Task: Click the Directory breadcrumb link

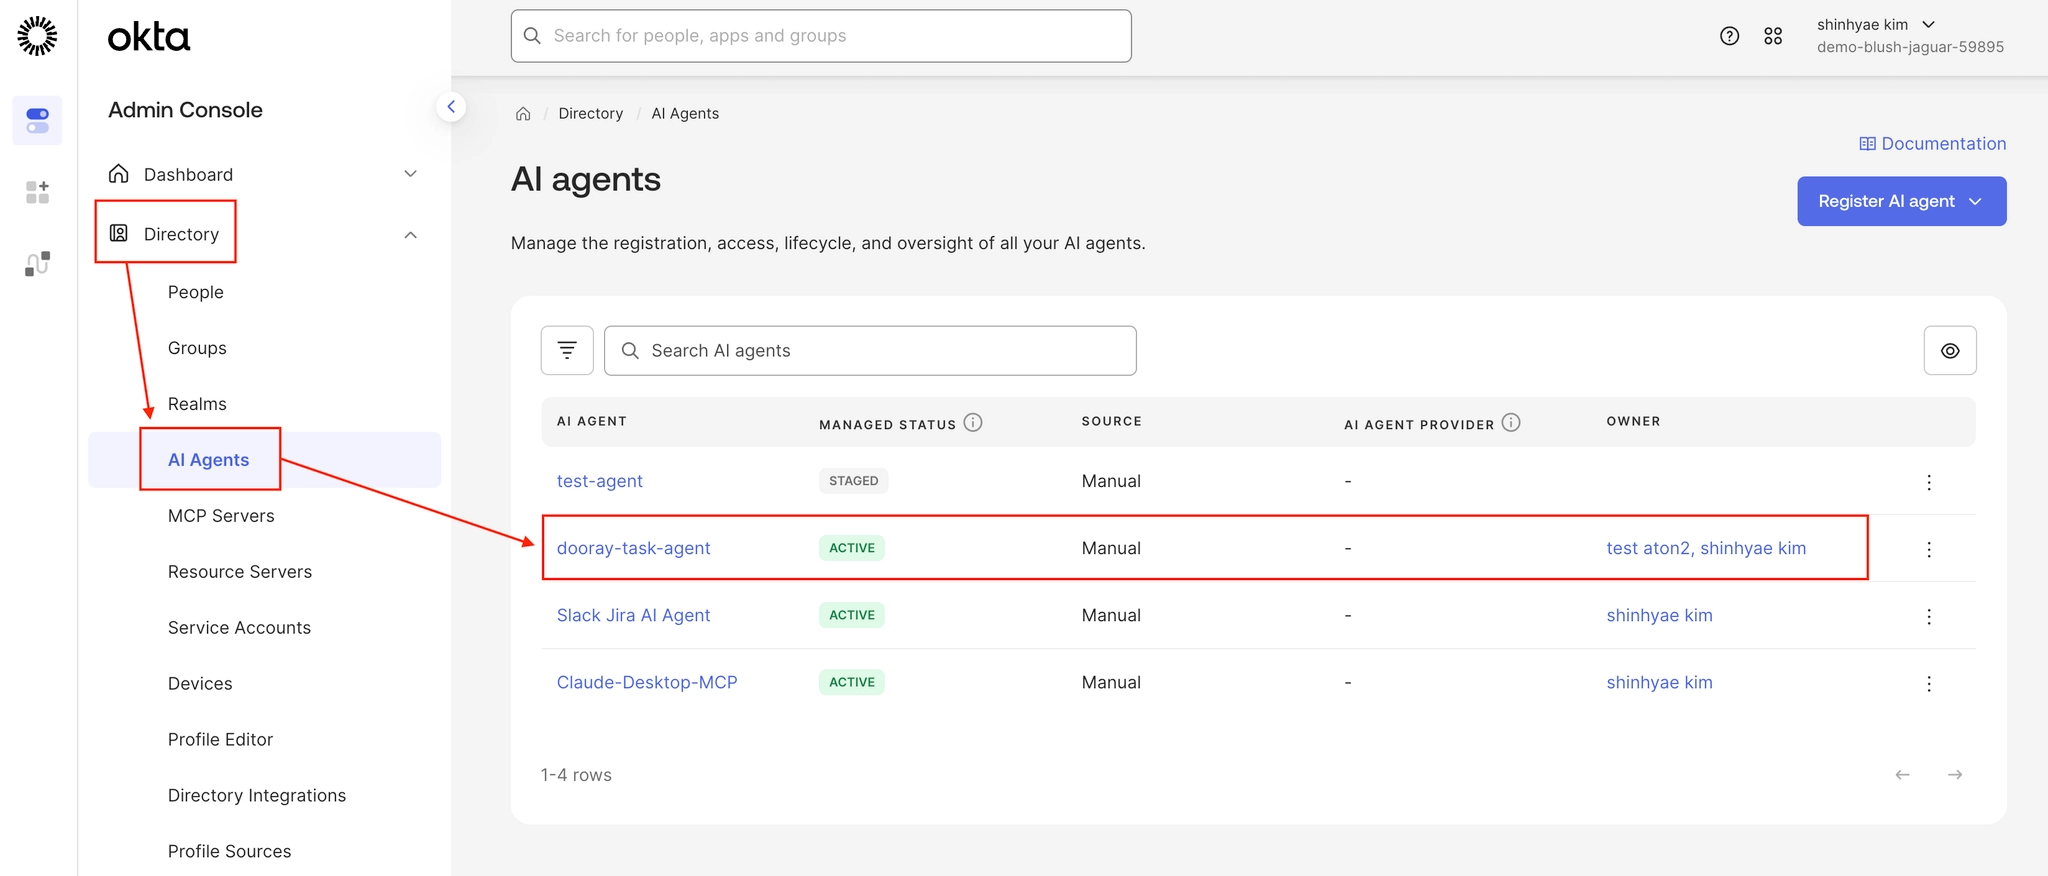Action: point(590,114)
